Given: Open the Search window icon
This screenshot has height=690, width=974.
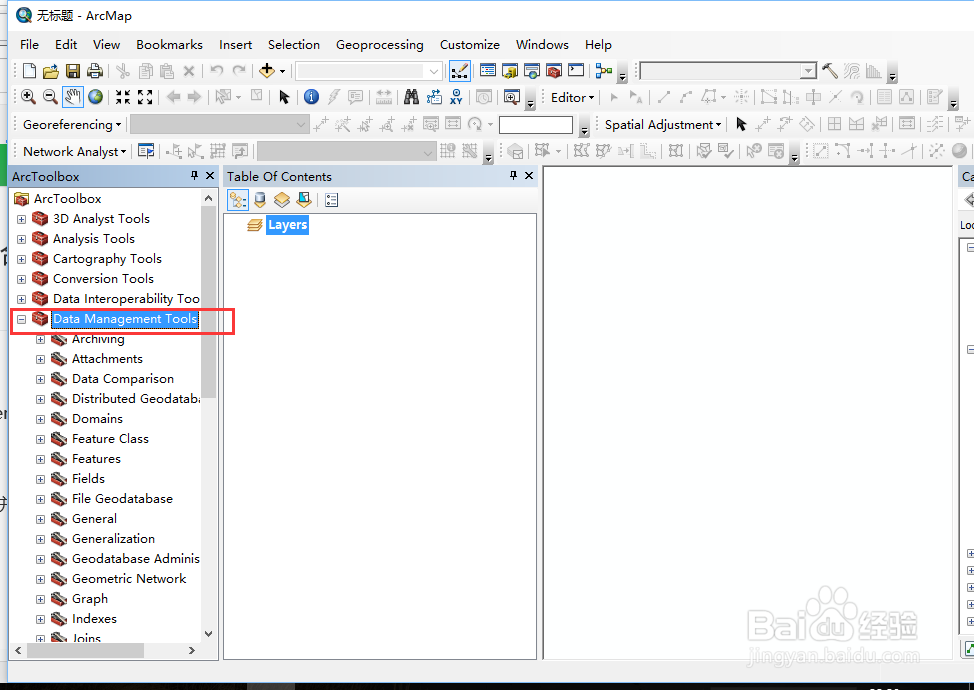Looking at the screenshot, I should tap(532, 71).
